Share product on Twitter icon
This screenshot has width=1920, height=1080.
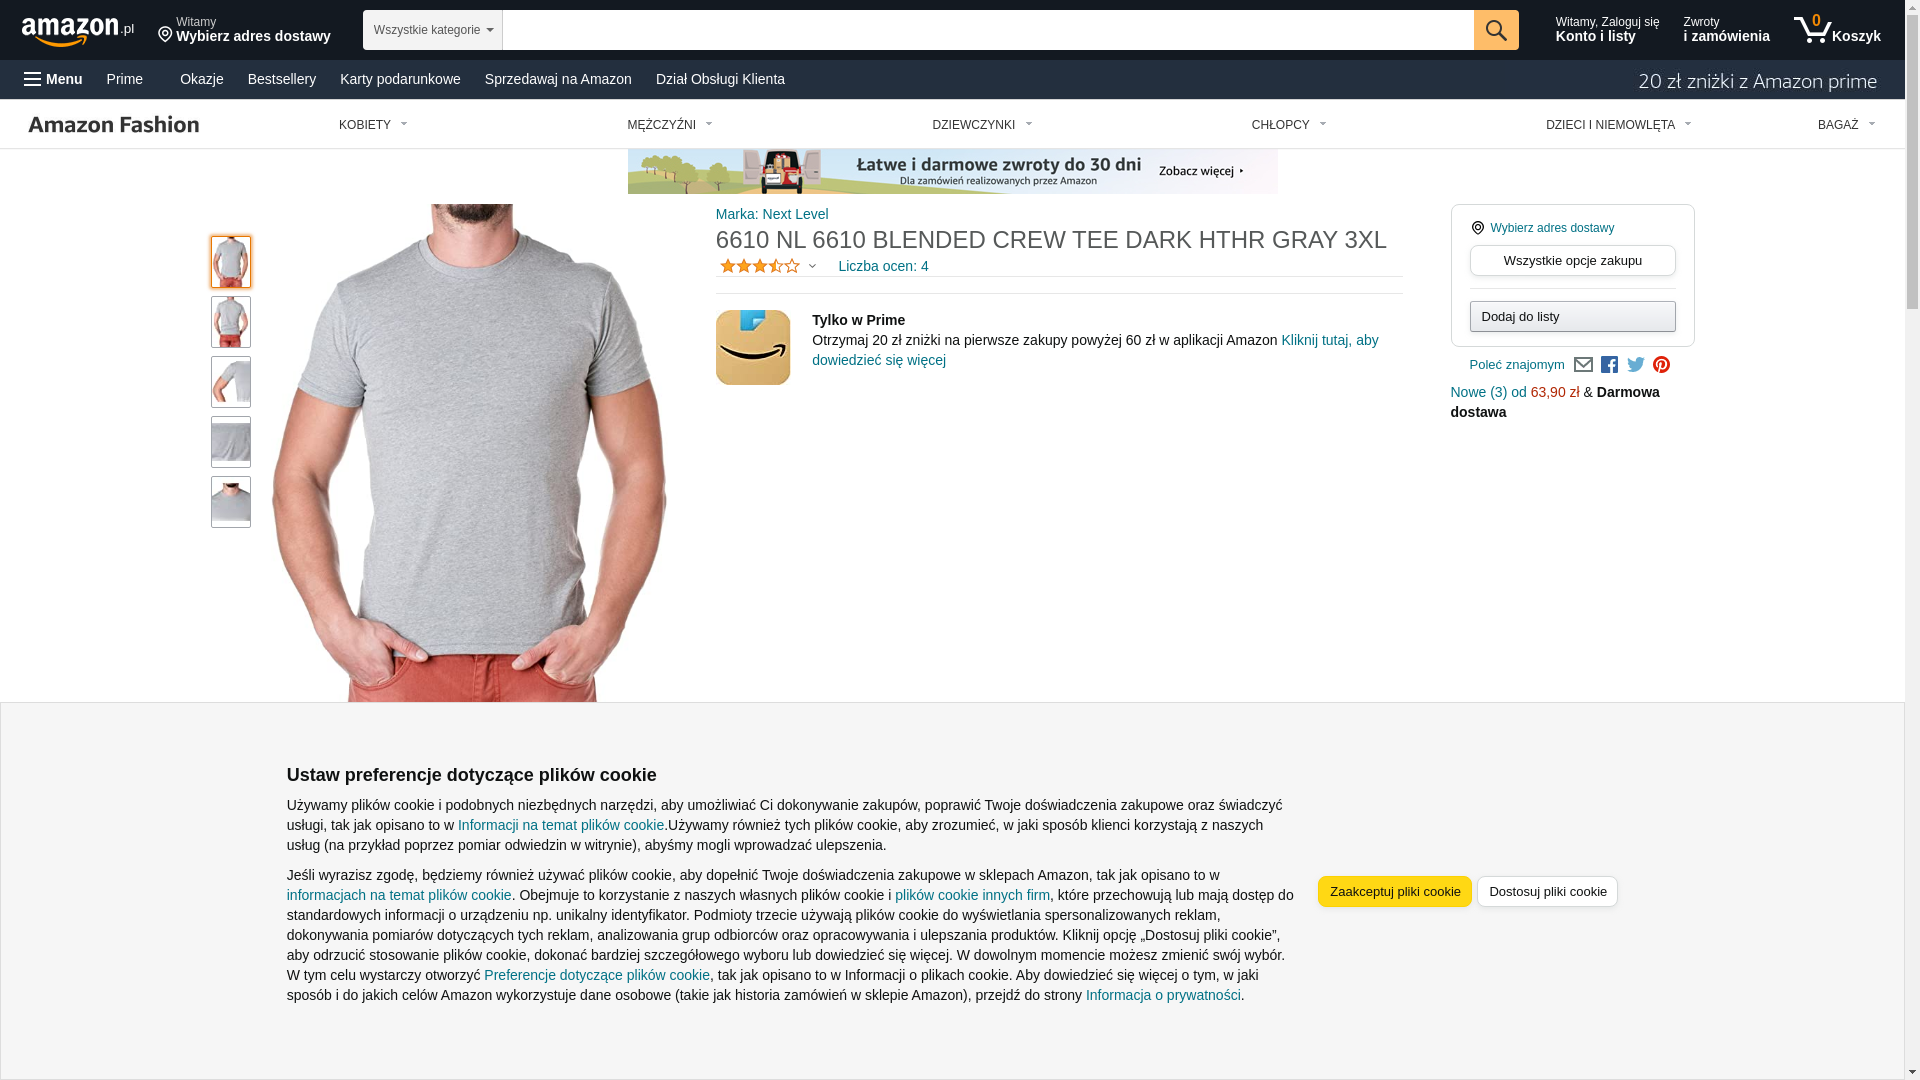click(1635, 365)
